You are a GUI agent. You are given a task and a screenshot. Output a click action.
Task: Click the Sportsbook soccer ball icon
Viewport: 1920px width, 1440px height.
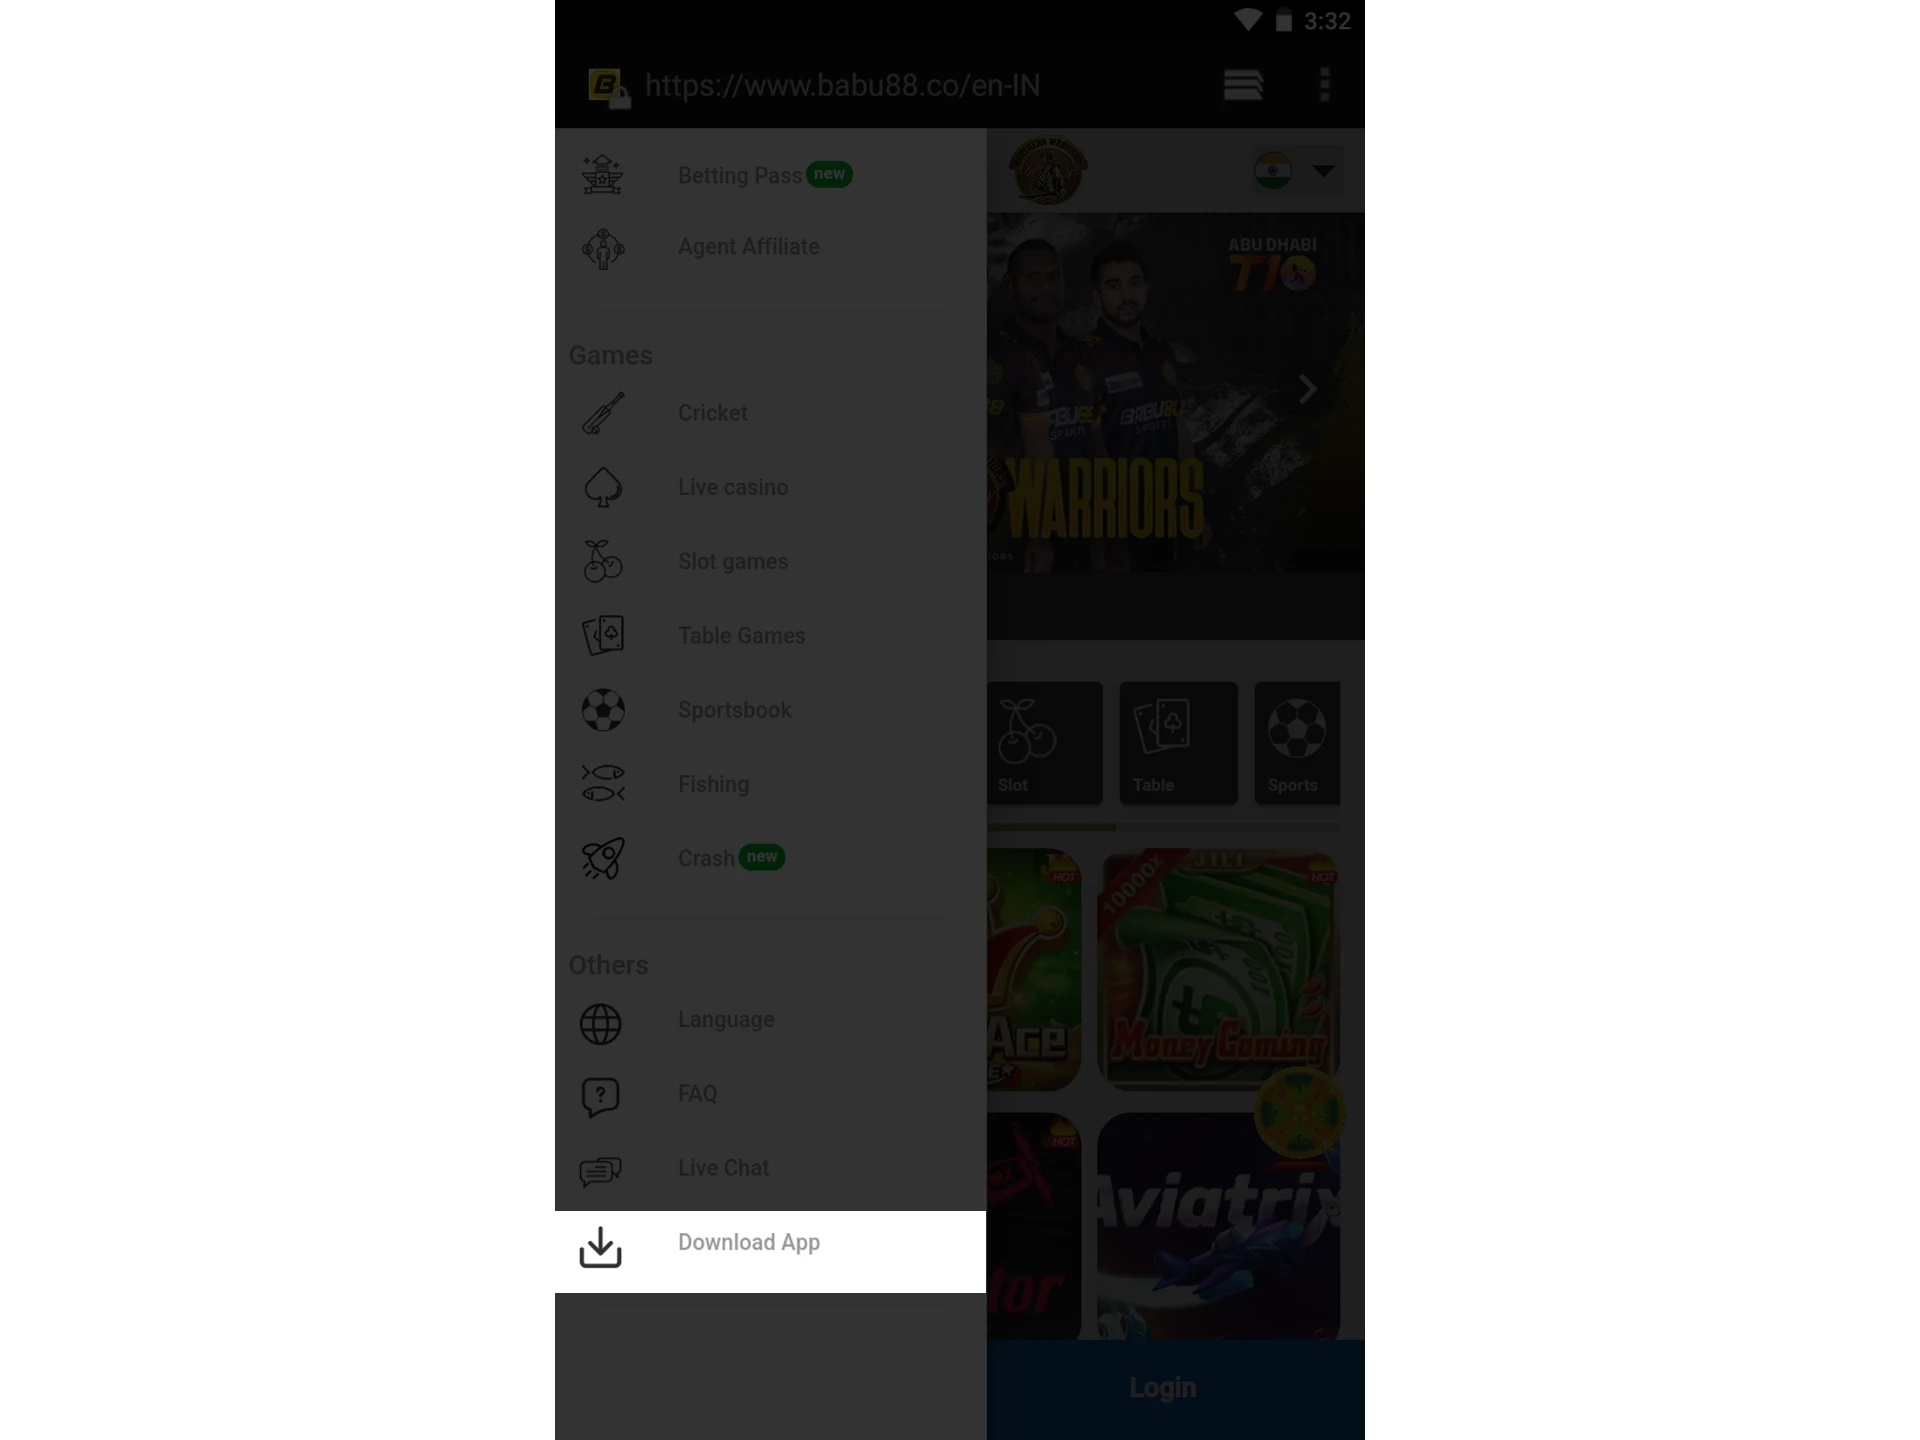(602, 709)
